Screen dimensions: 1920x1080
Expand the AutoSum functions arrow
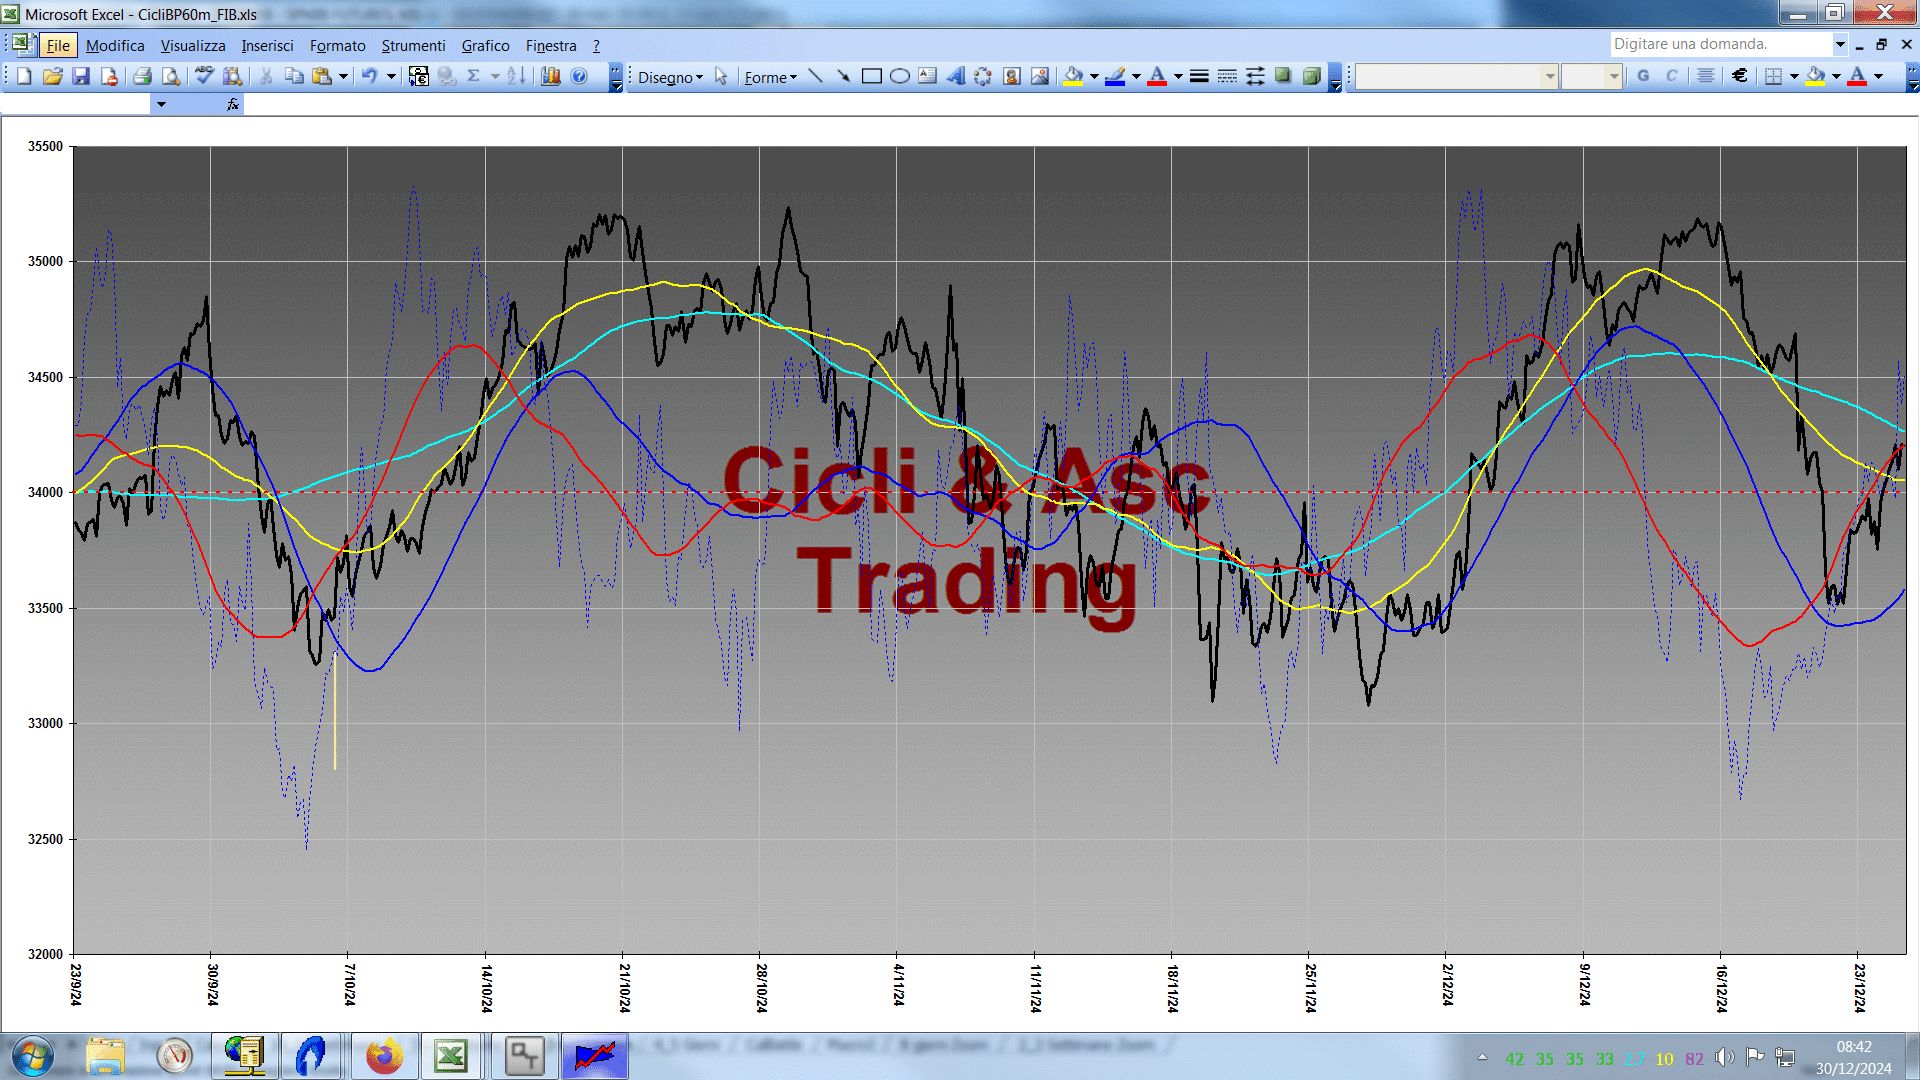(495, 76)
